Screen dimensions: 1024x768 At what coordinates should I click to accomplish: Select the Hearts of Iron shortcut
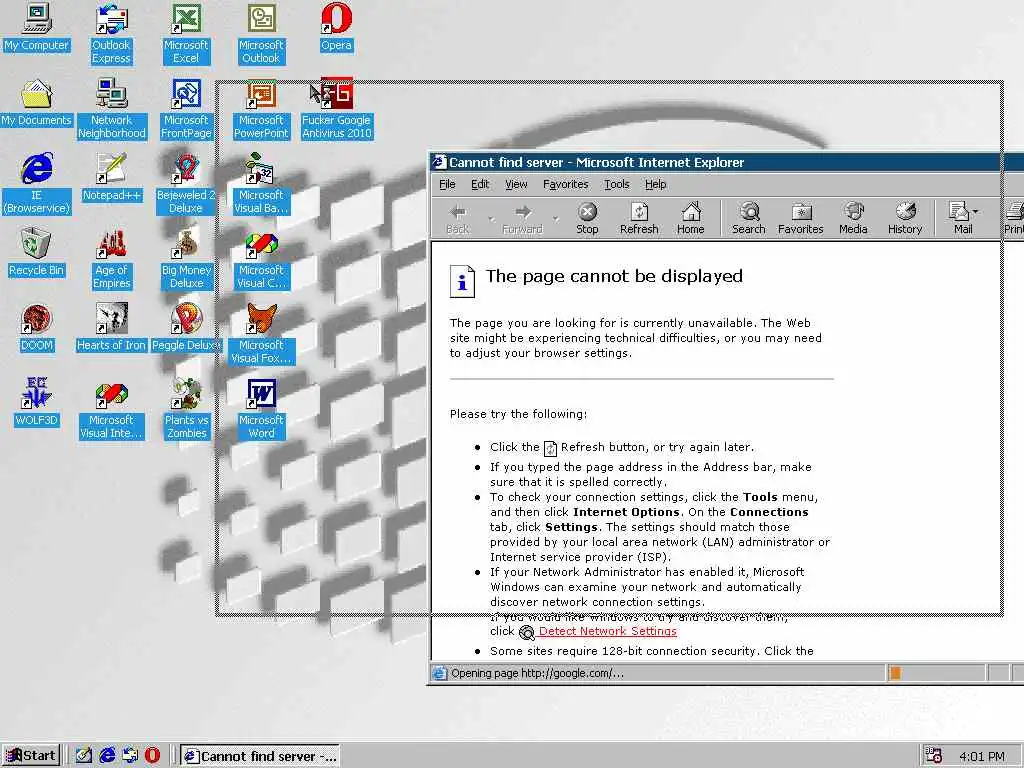point(112,327)
